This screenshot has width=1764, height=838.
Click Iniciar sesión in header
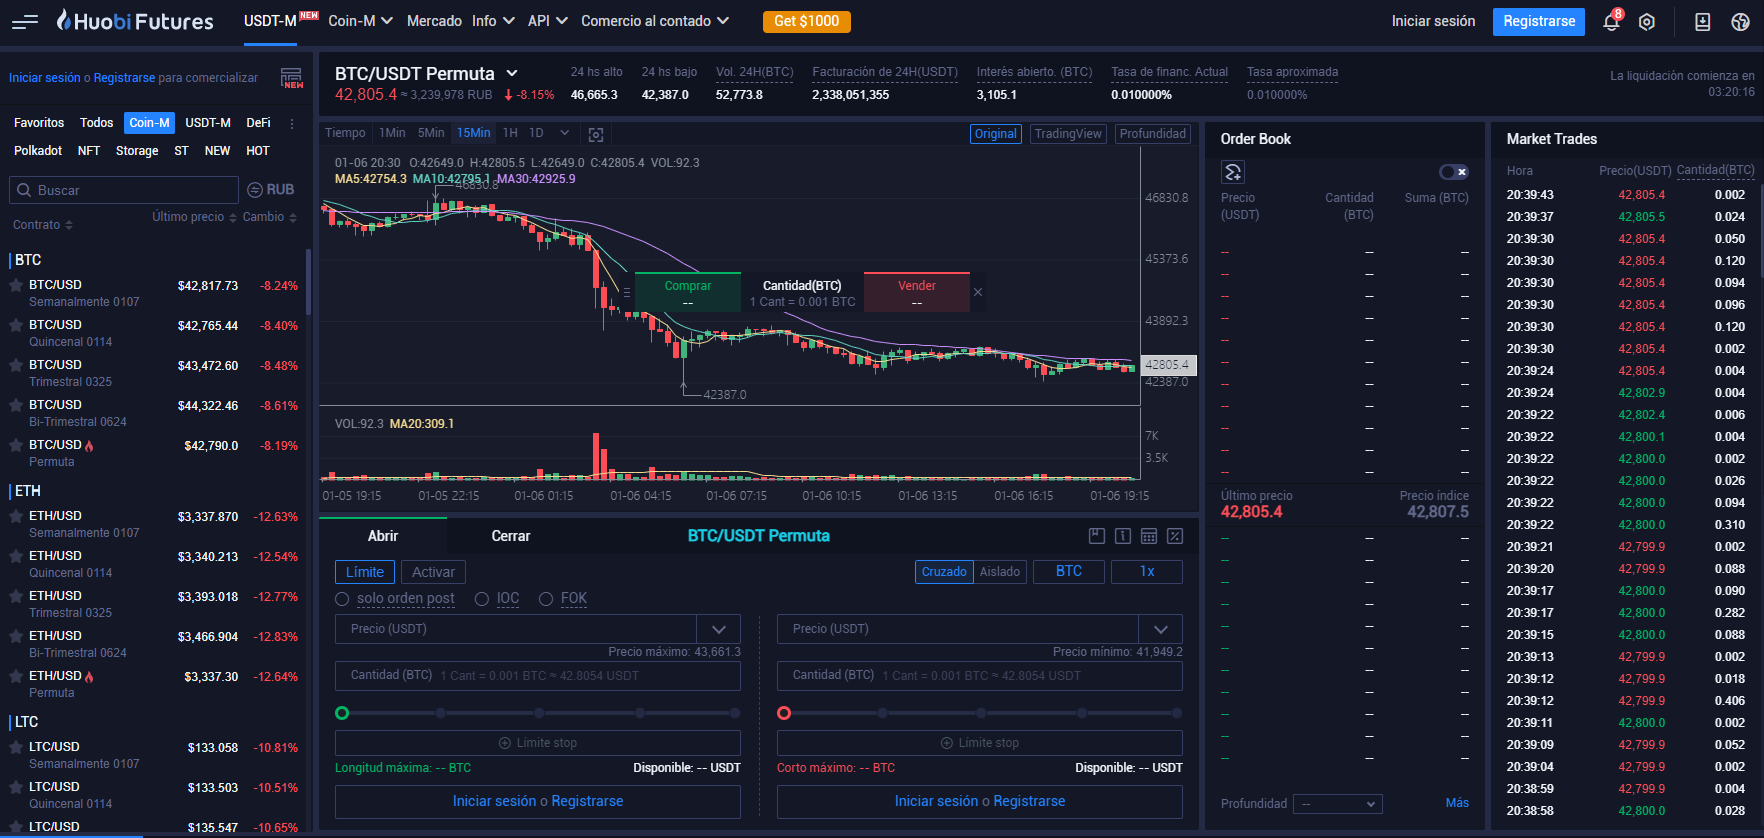(1433, 21)
